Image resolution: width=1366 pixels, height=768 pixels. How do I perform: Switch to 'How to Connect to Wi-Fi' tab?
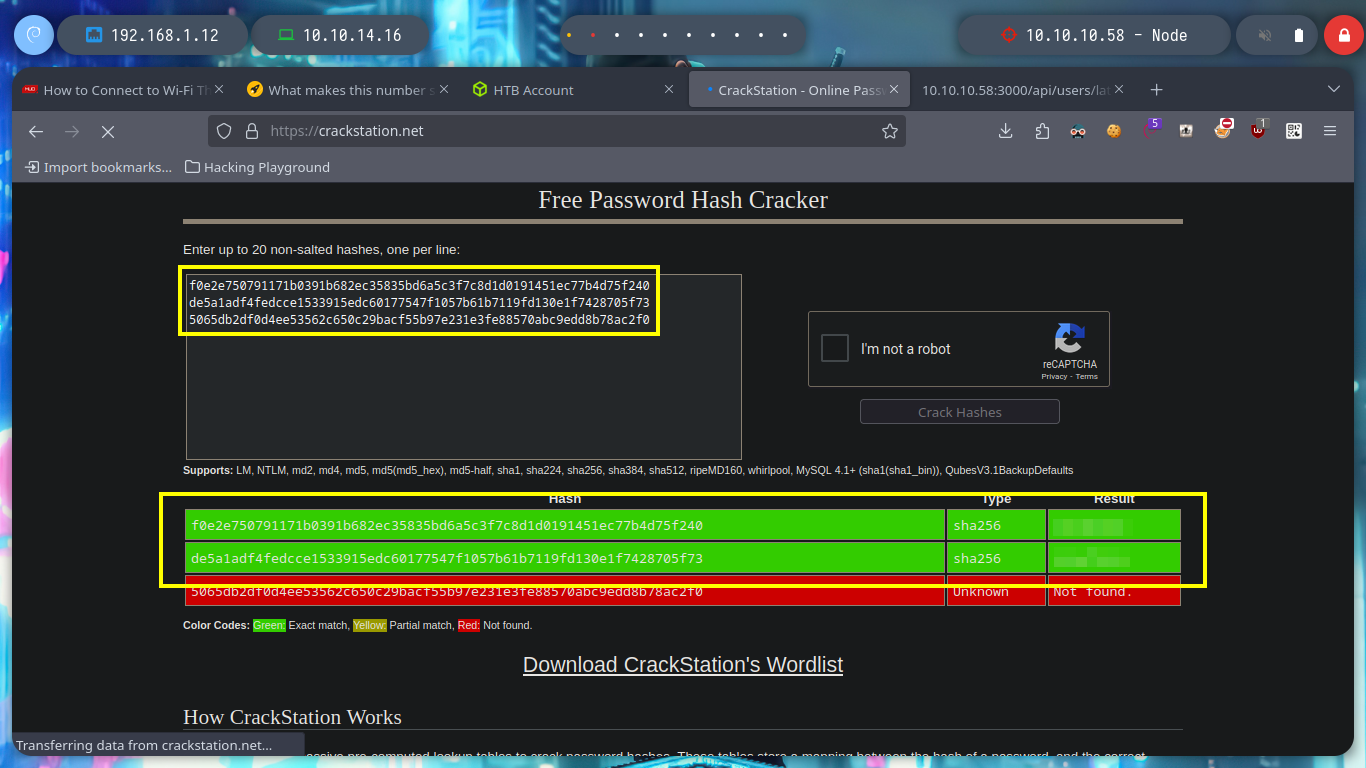click(123, 90)
